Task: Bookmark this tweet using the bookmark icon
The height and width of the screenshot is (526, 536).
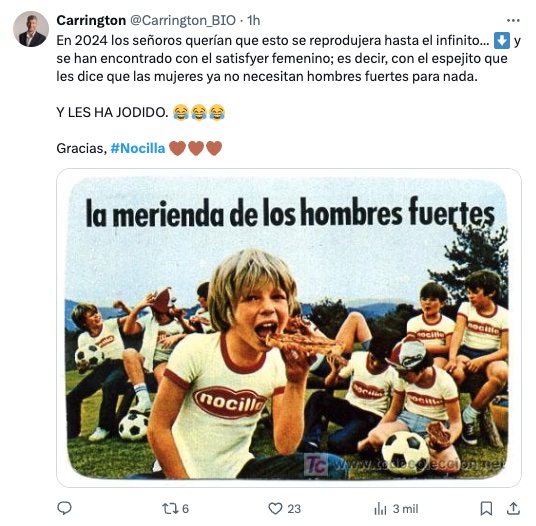Action: click(486, 509)
